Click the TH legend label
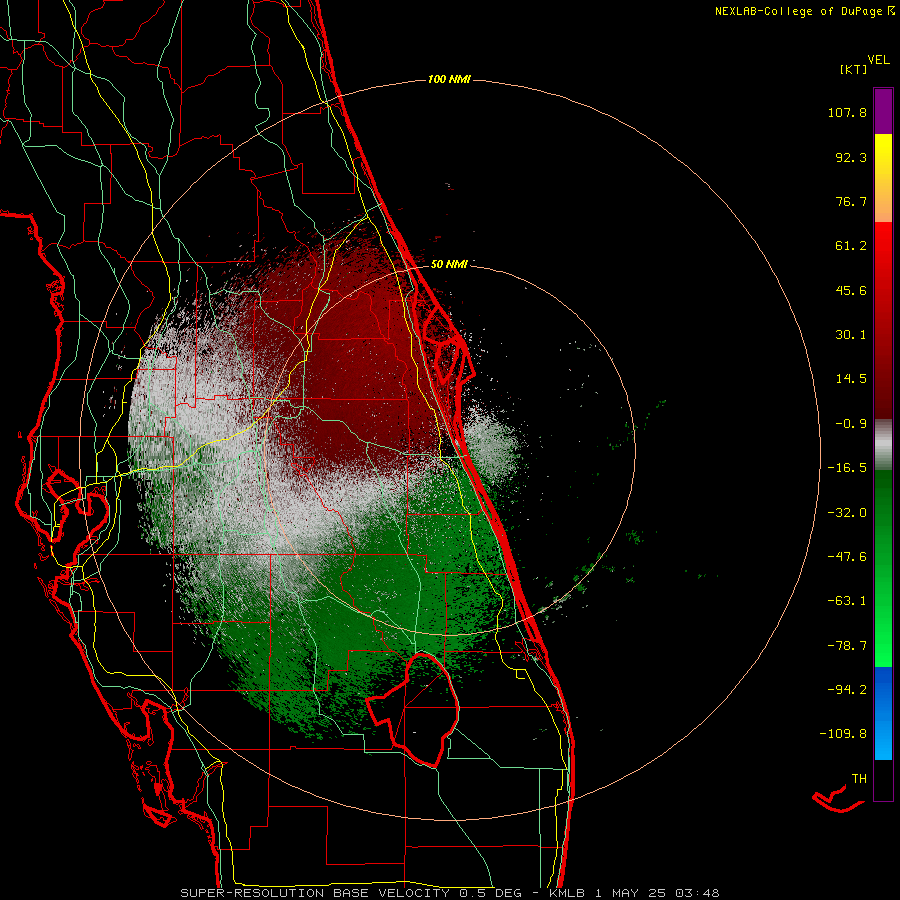This screenshot has height=900, width=900. click(859, 779)
